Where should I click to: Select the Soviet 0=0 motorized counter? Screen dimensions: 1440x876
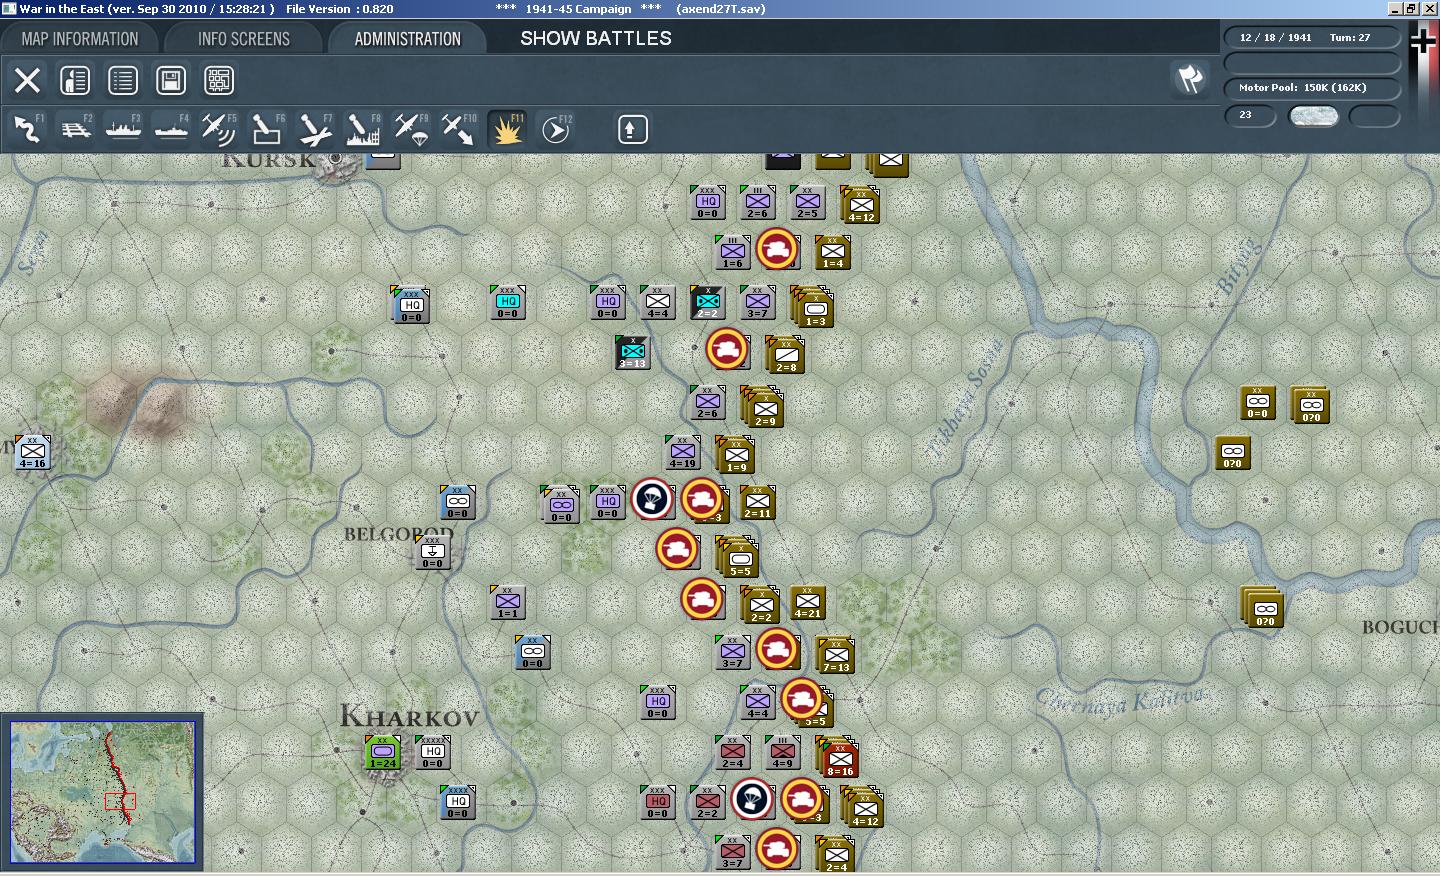[1257, 403]
